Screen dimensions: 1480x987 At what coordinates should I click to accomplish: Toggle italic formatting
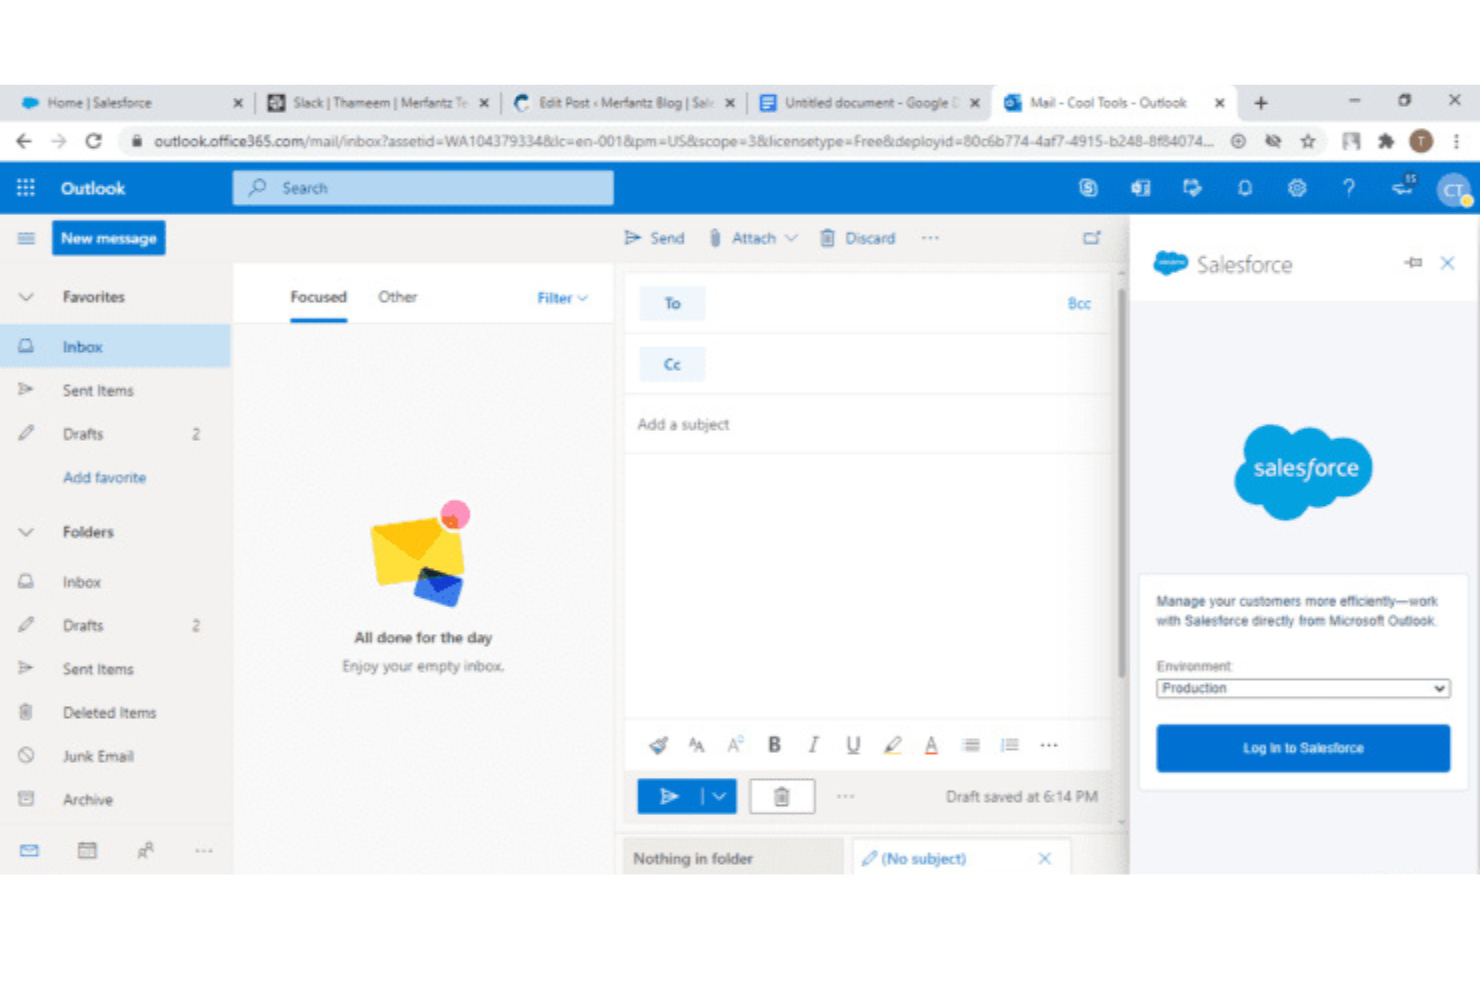tap(813, 745)
